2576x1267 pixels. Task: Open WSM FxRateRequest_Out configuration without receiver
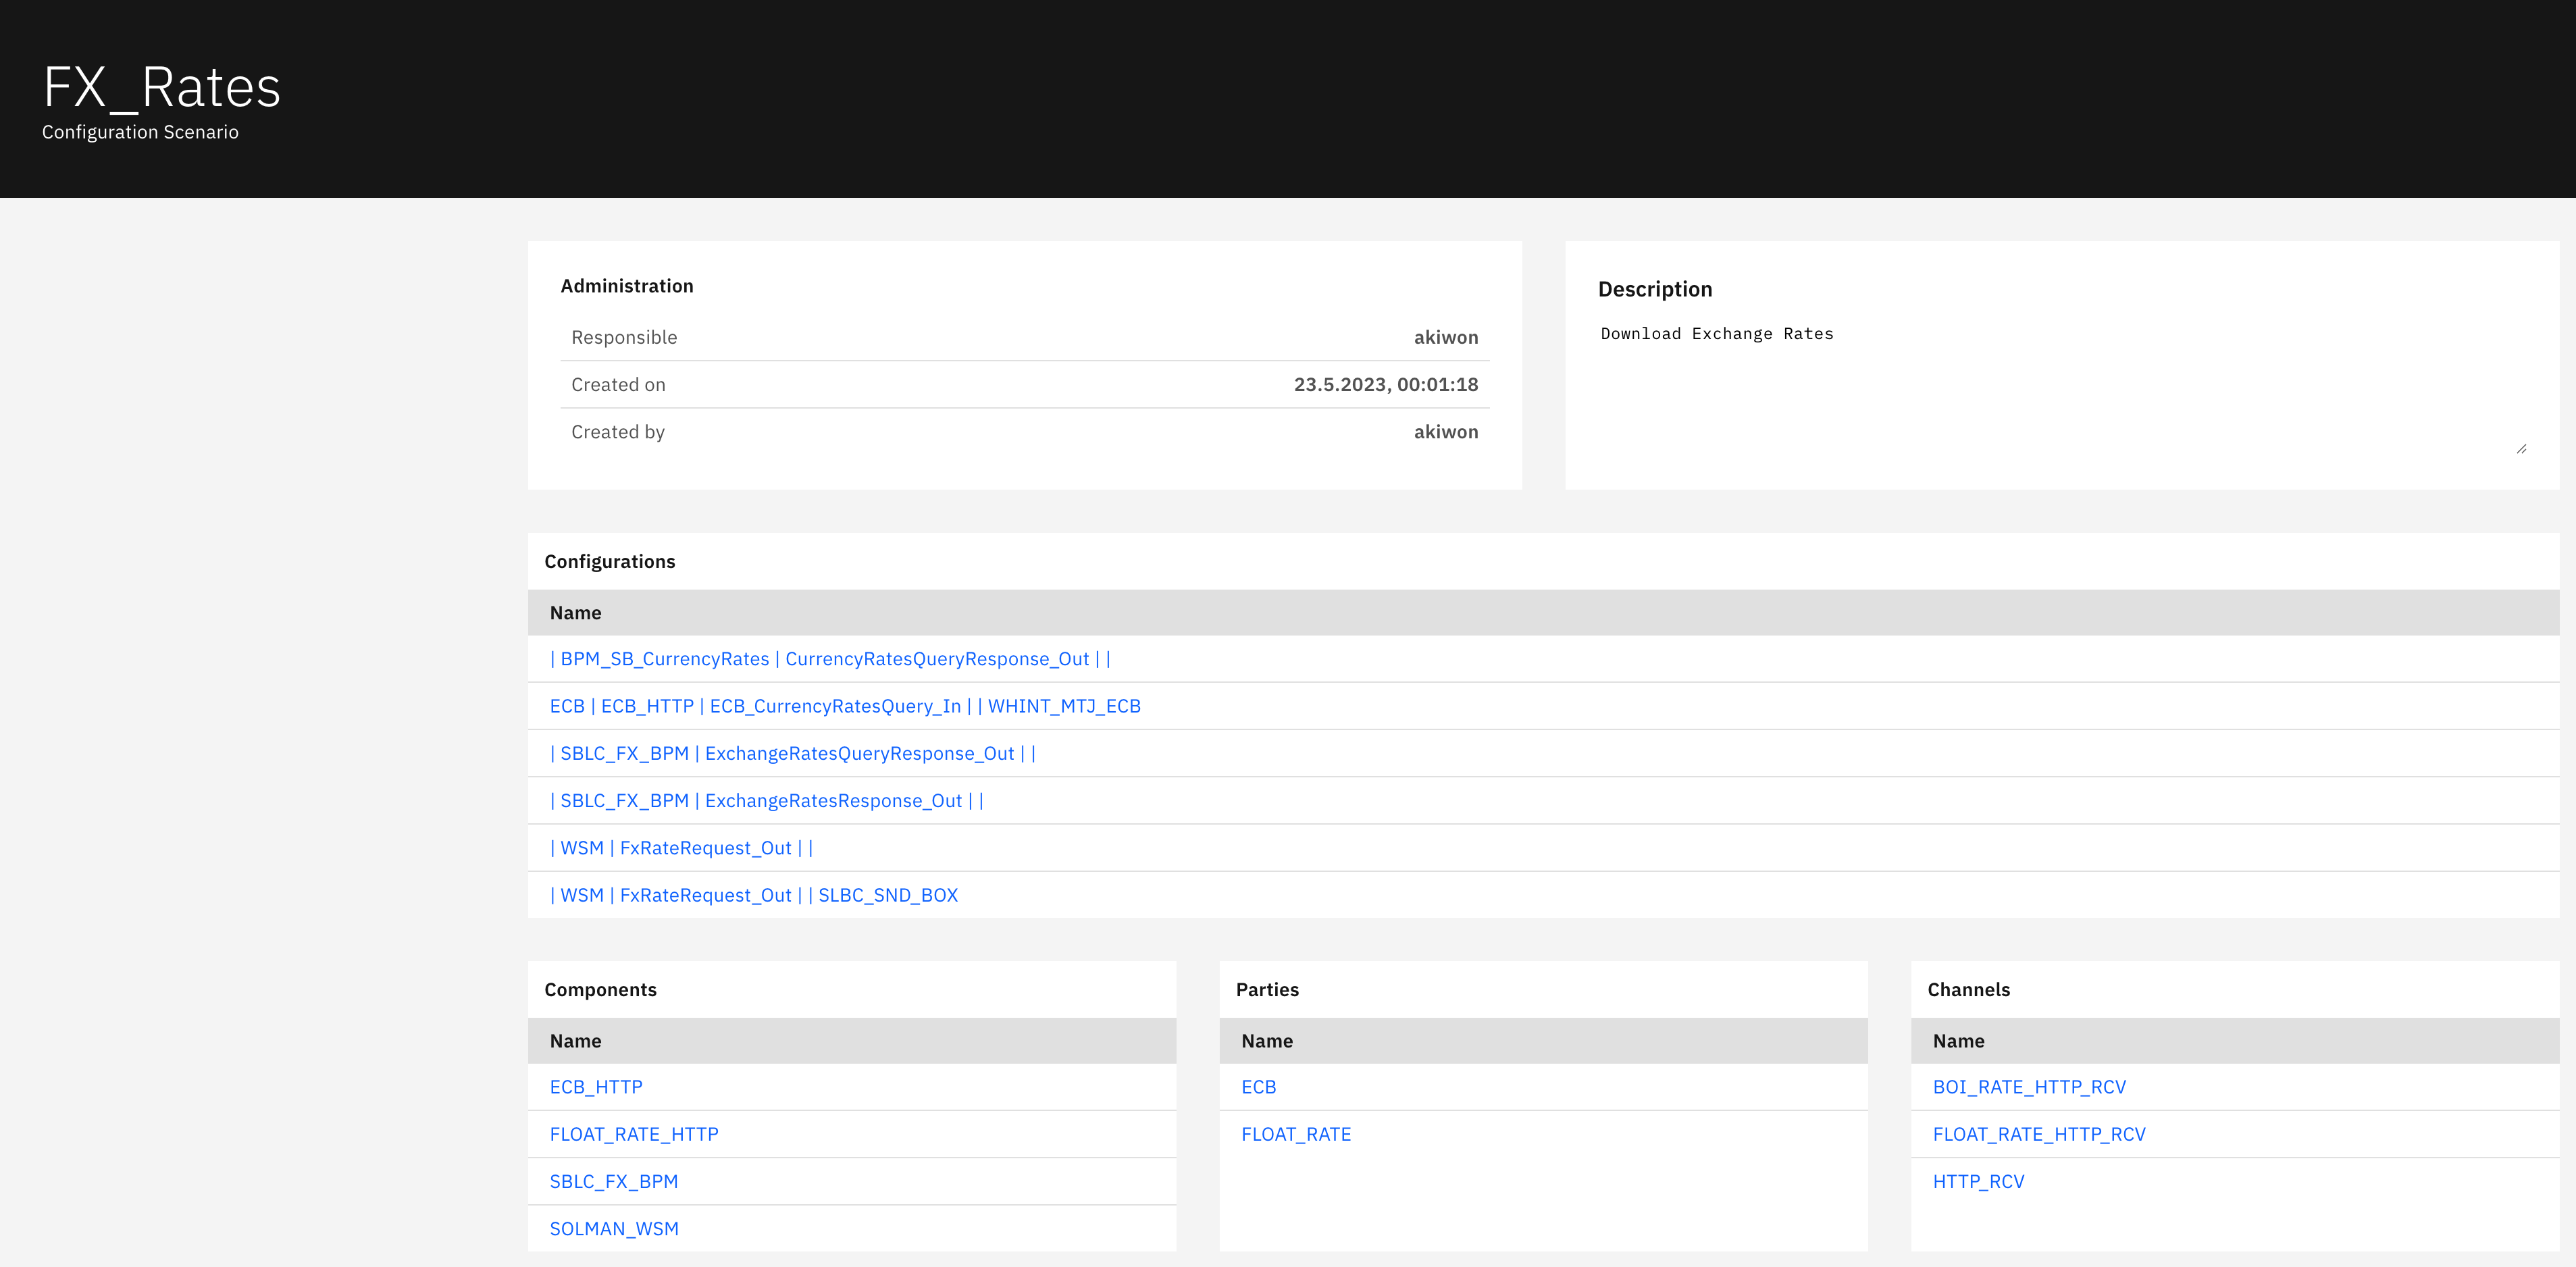click(x=681, y=848)
